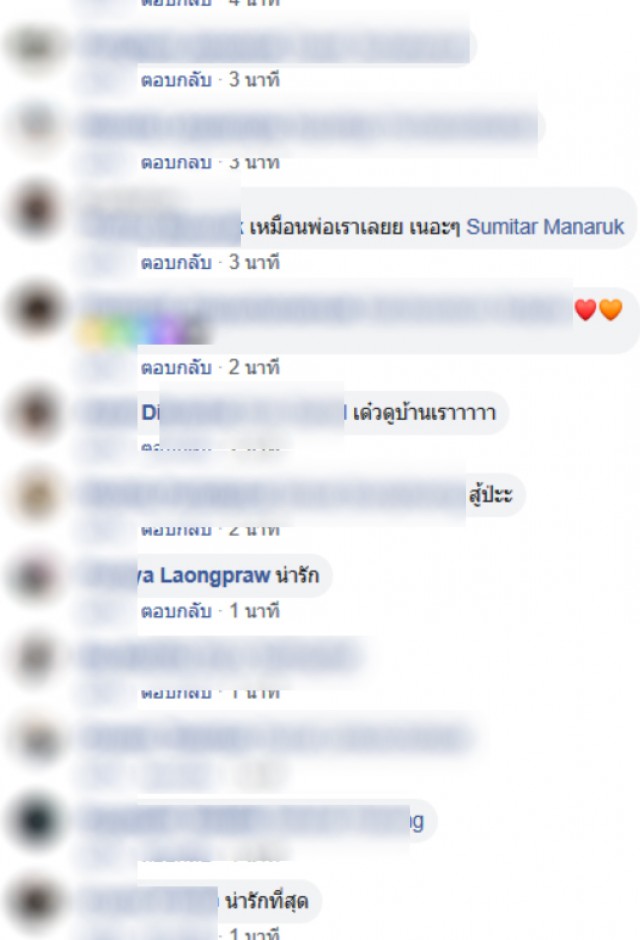
Task: Open avatar beside the เด๋วดูบ้านเราาาา comment
Action: [35, 413]
